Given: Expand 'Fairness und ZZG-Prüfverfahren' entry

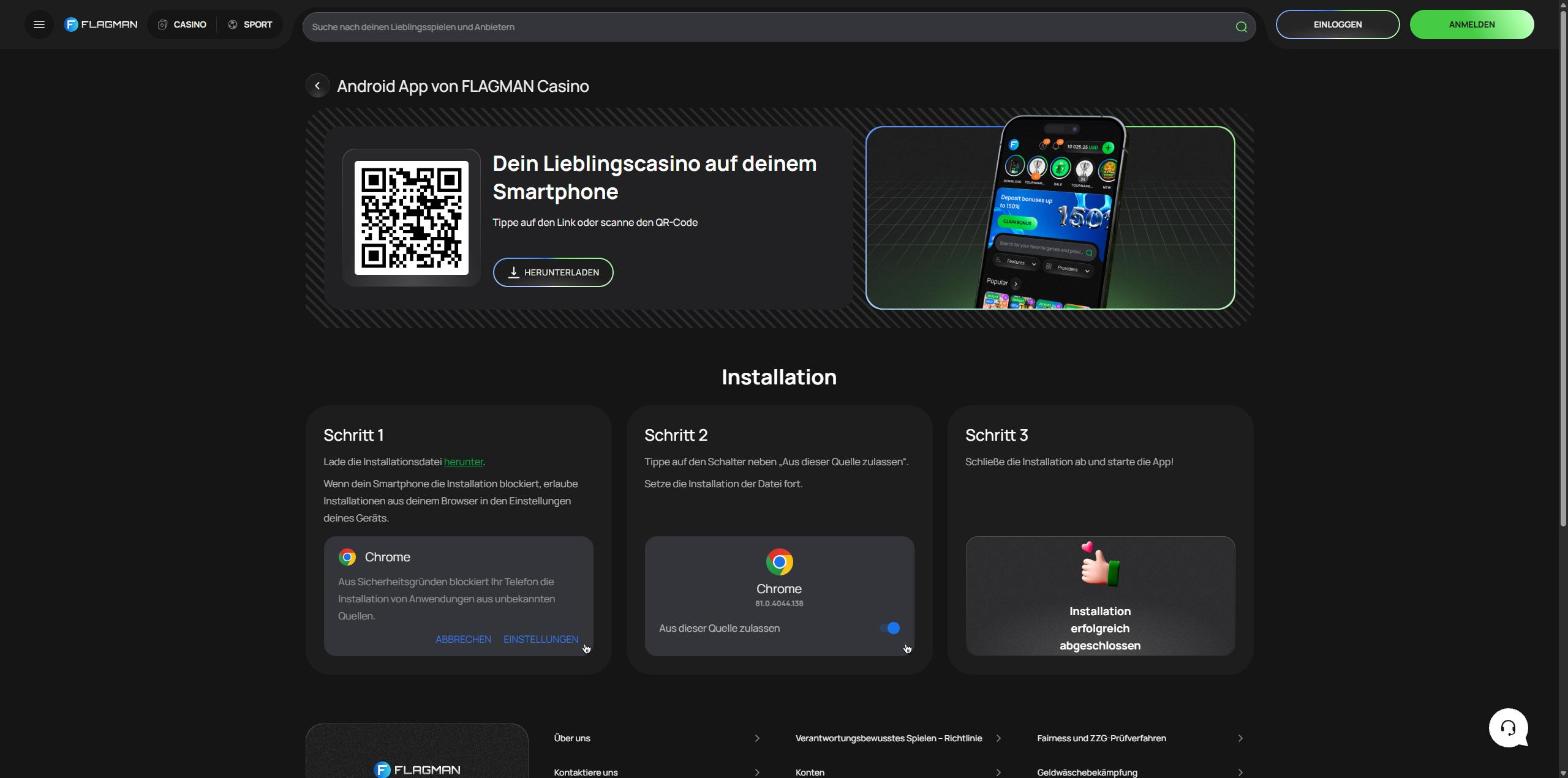Looking at the screenshot, I should click(x=1140, y=738).
